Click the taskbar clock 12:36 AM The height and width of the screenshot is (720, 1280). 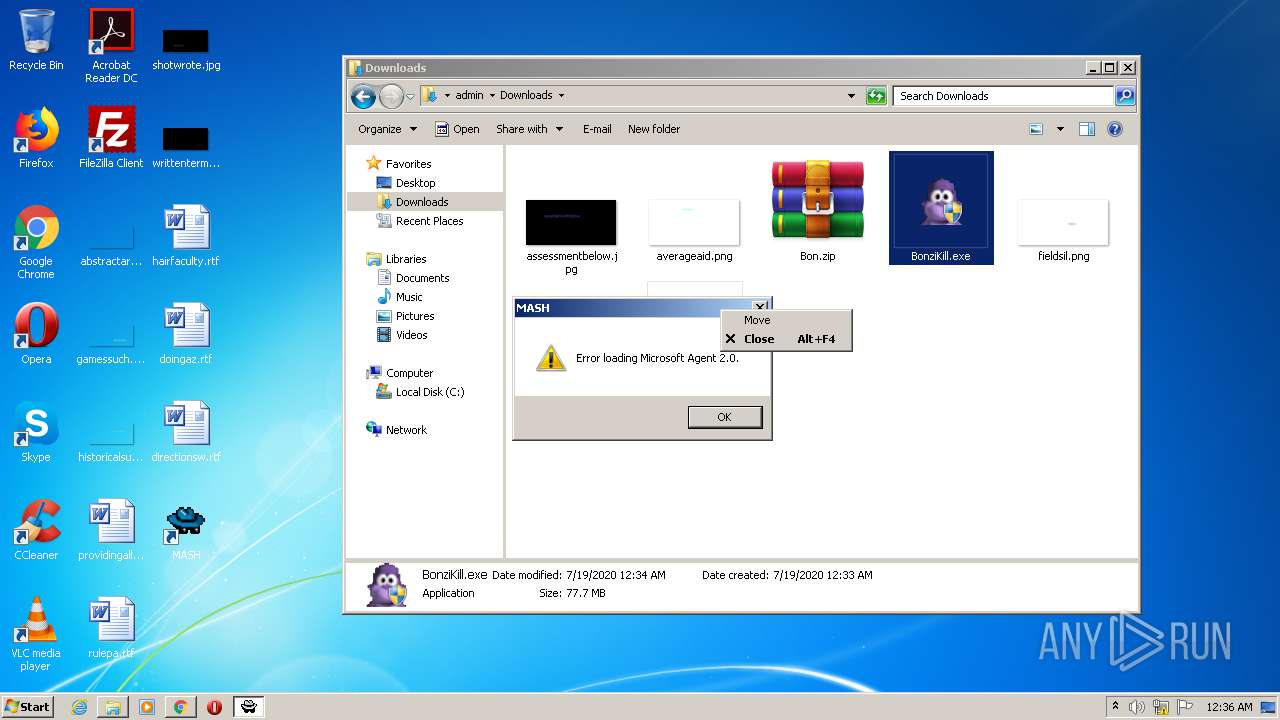tap(1229, 707)
